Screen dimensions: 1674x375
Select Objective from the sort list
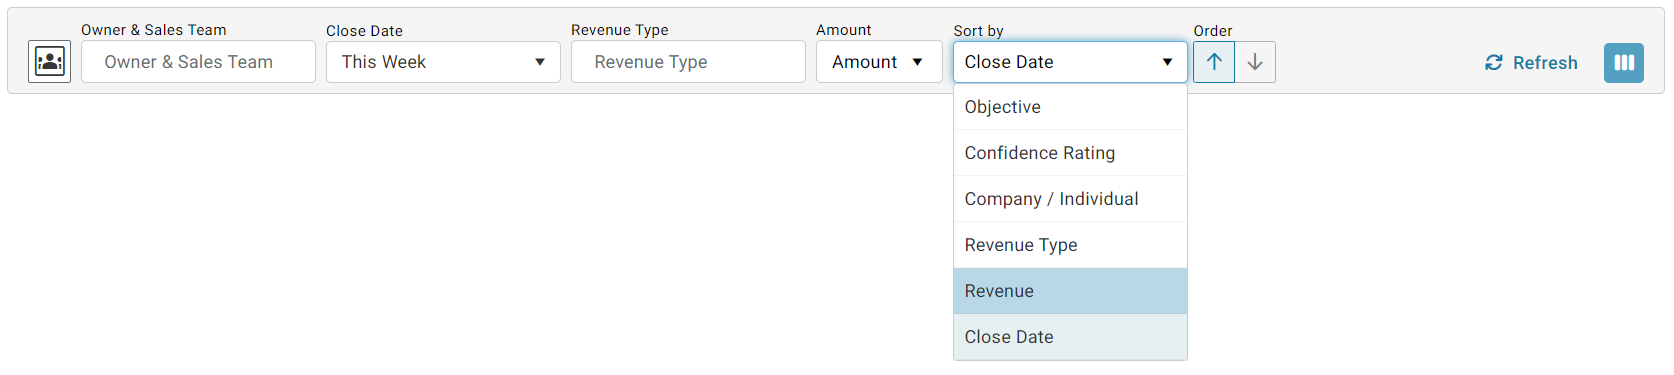point(1070,107)
